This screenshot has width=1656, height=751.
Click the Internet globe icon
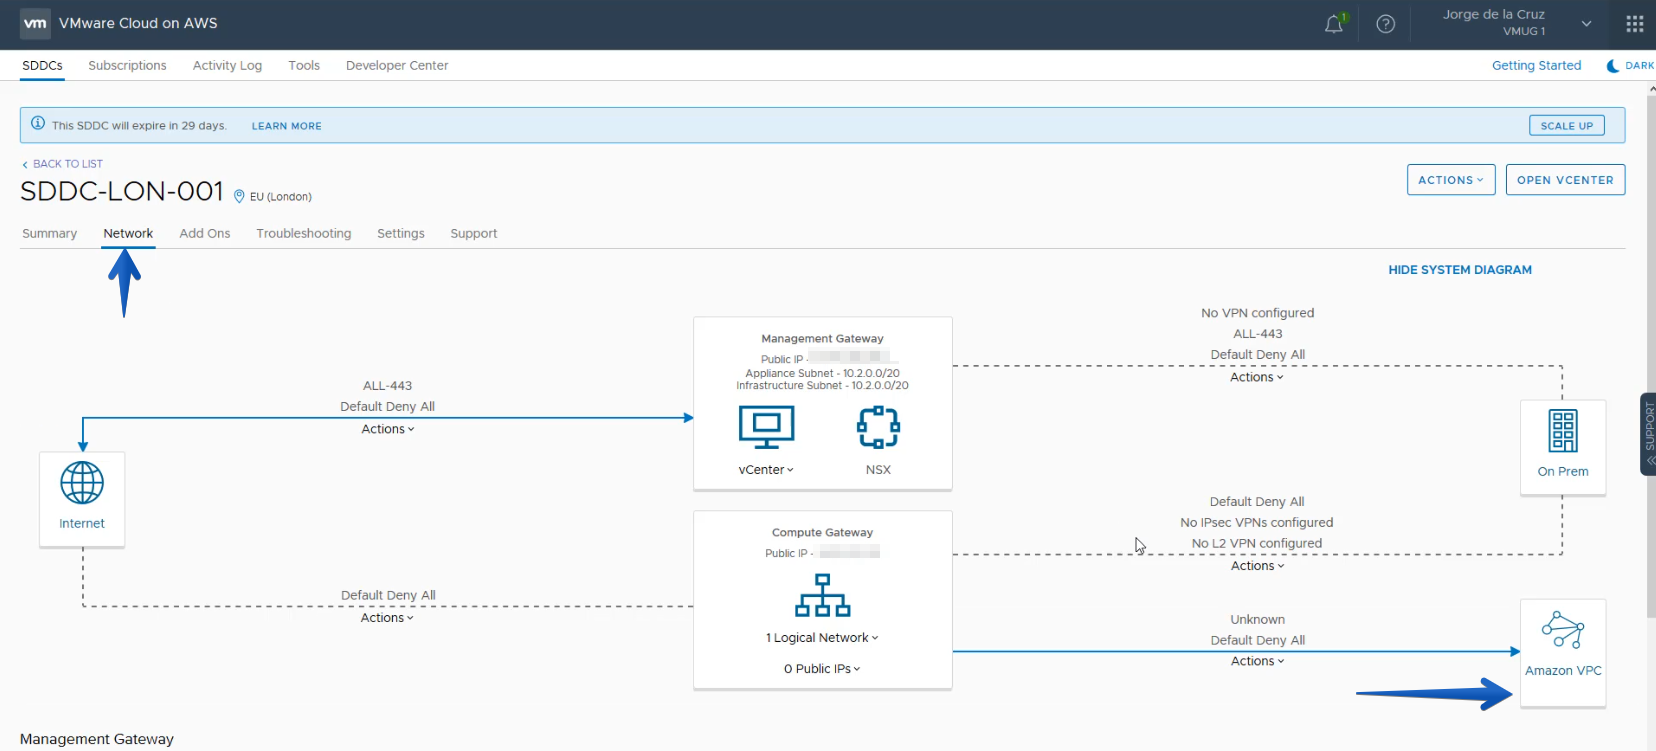point(82,483)
